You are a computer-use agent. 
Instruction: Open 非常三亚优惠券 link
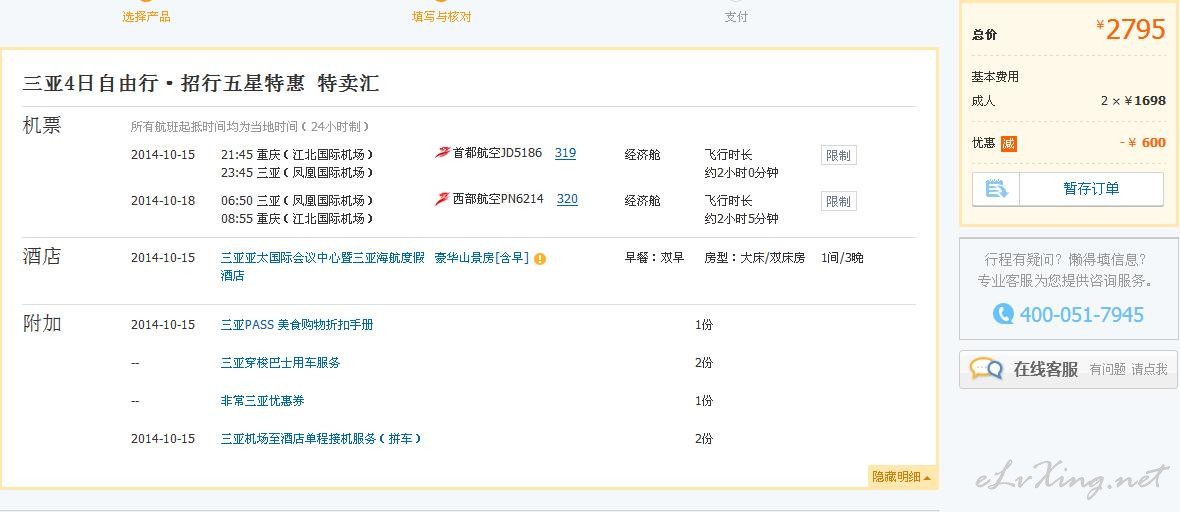coord(262,401)
